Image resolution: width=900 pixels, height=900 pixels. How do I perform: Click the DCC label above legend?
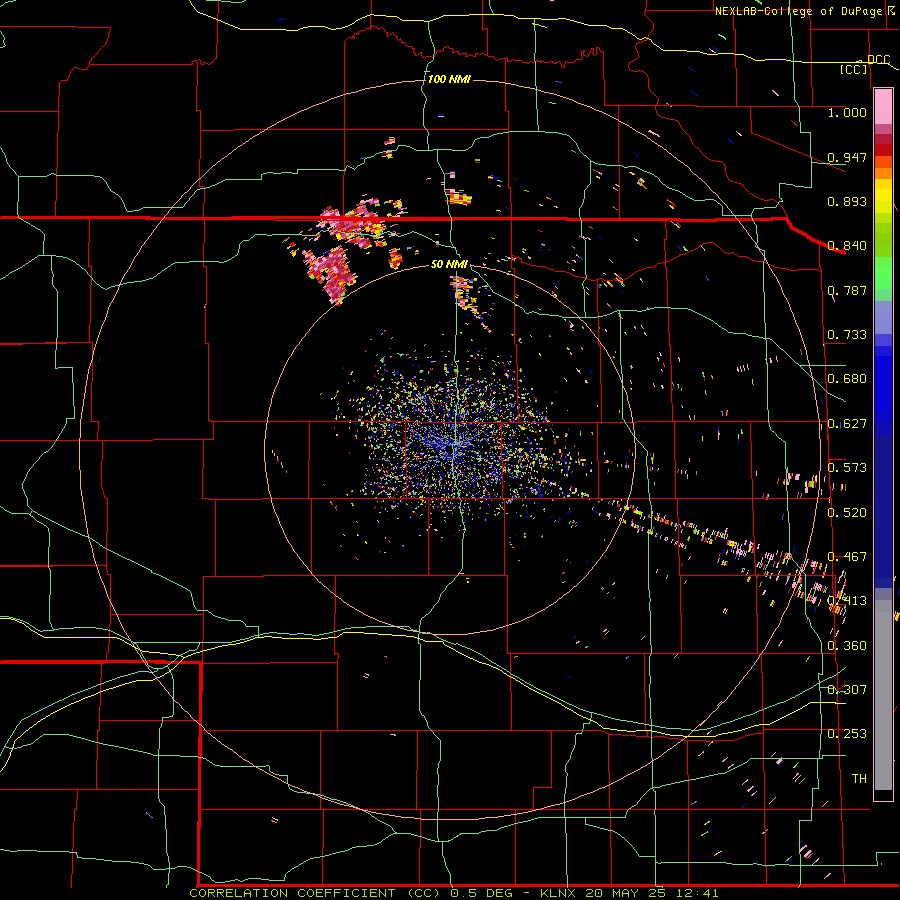878,60
